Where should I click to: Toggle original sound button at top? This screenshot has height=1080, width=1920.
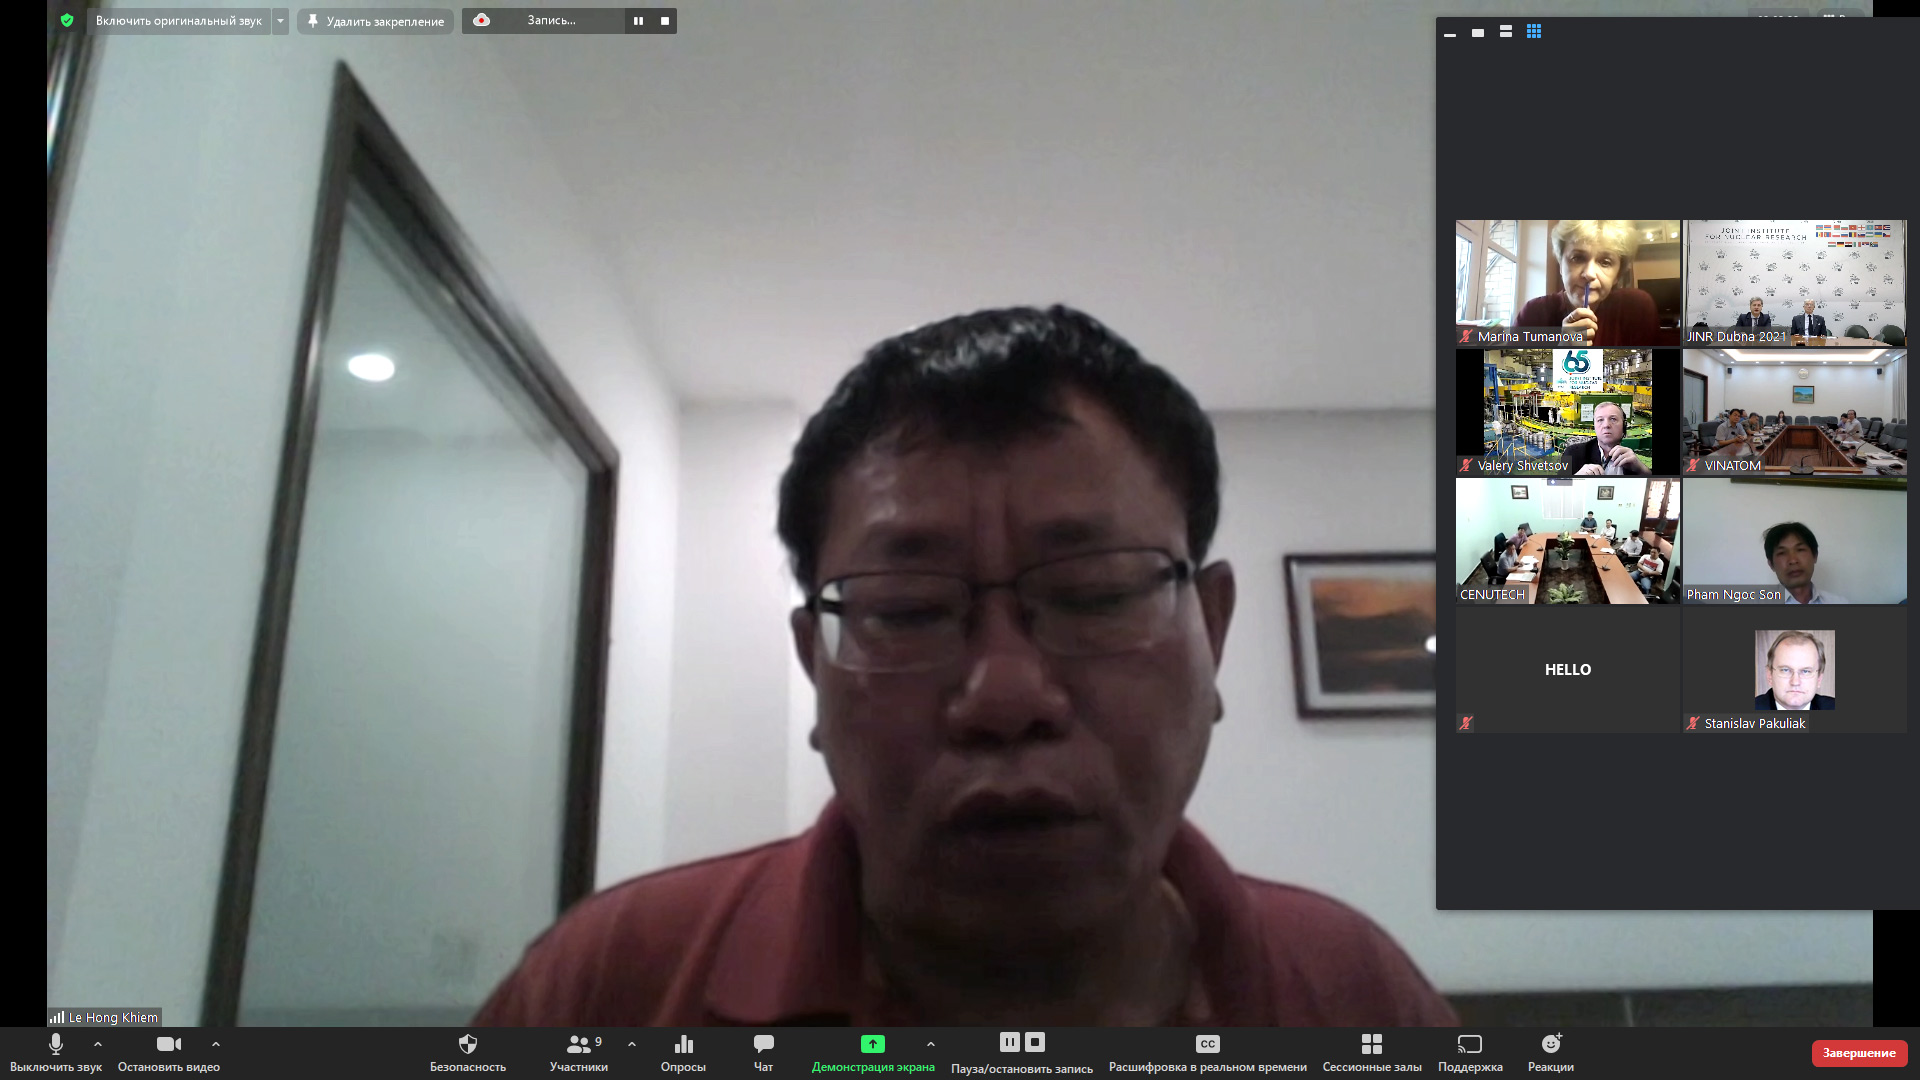178,21
